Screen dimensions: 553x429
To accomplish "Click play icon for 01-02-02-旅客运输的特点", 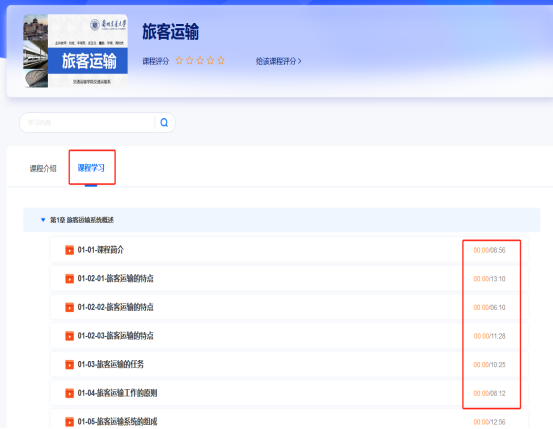I will (x=69, y=307).
